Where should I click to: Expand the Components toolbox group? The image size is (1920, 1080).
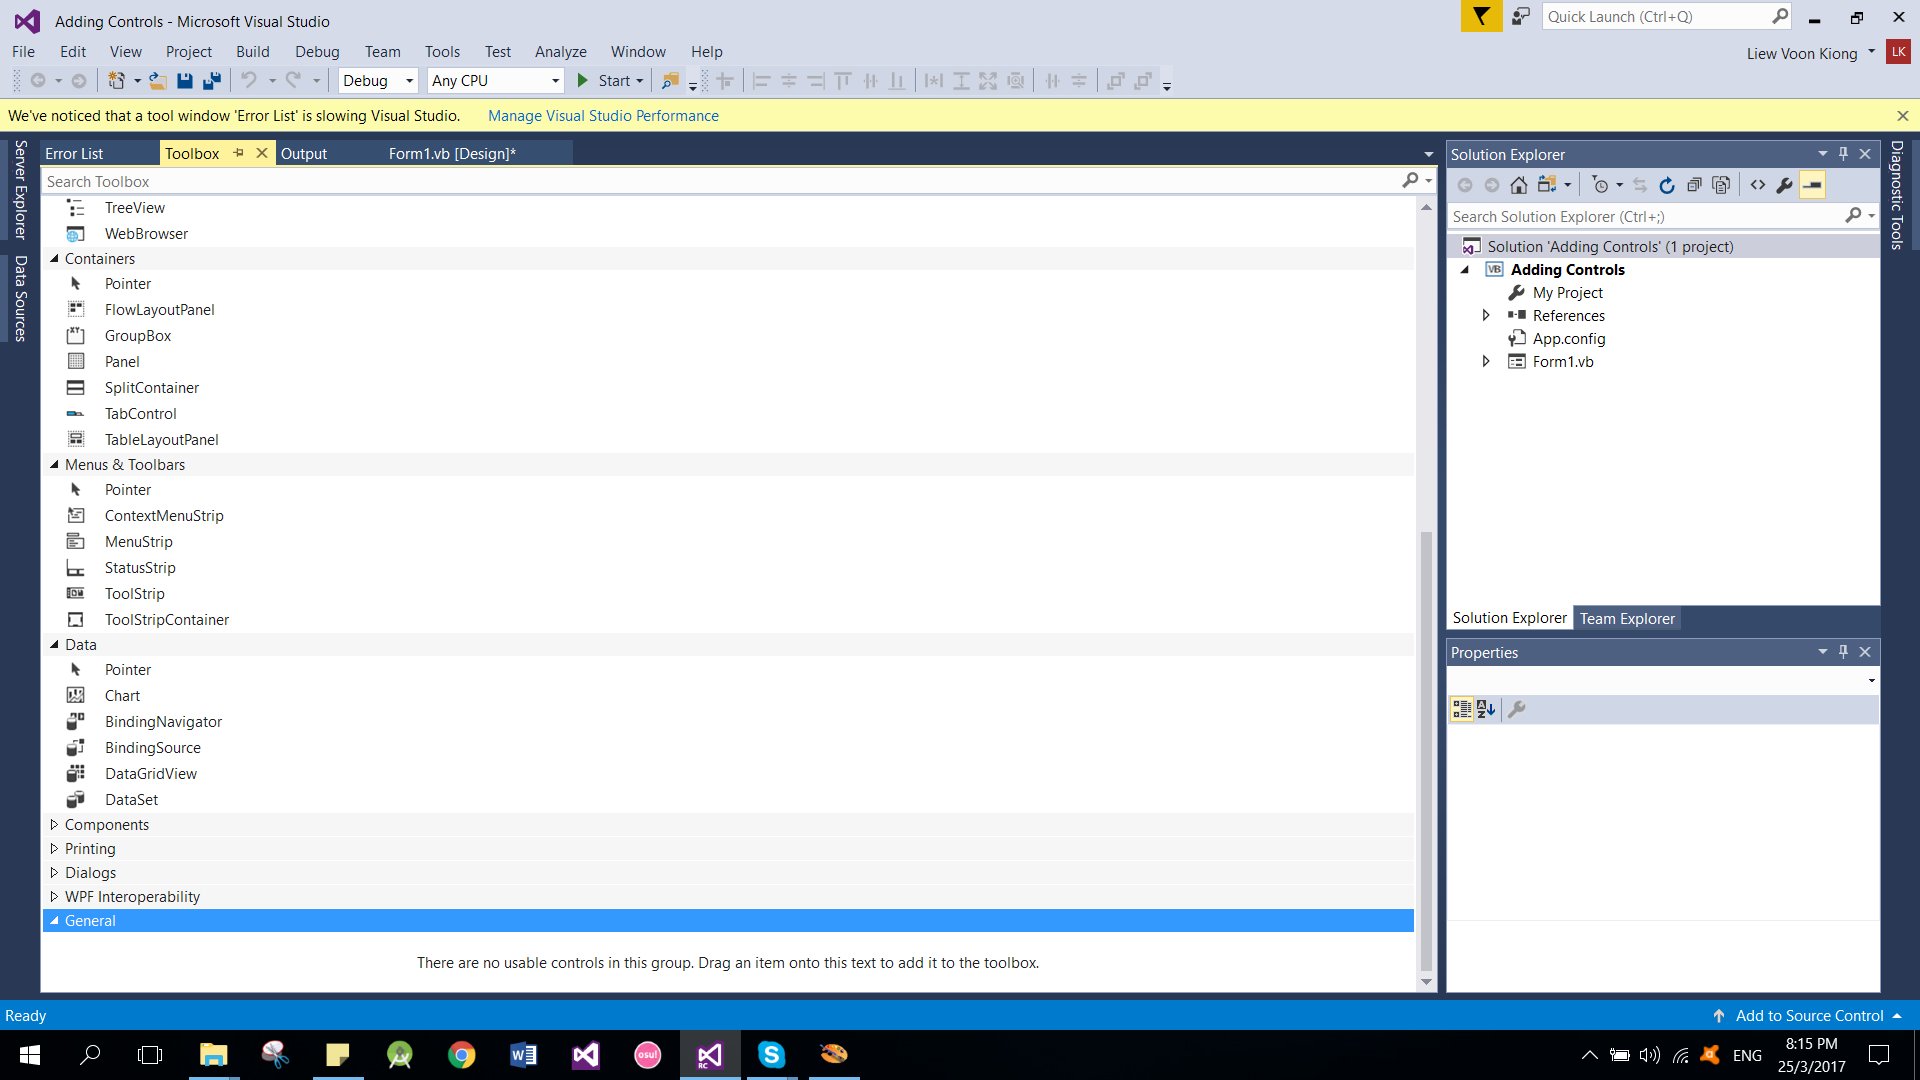(54, 824)
